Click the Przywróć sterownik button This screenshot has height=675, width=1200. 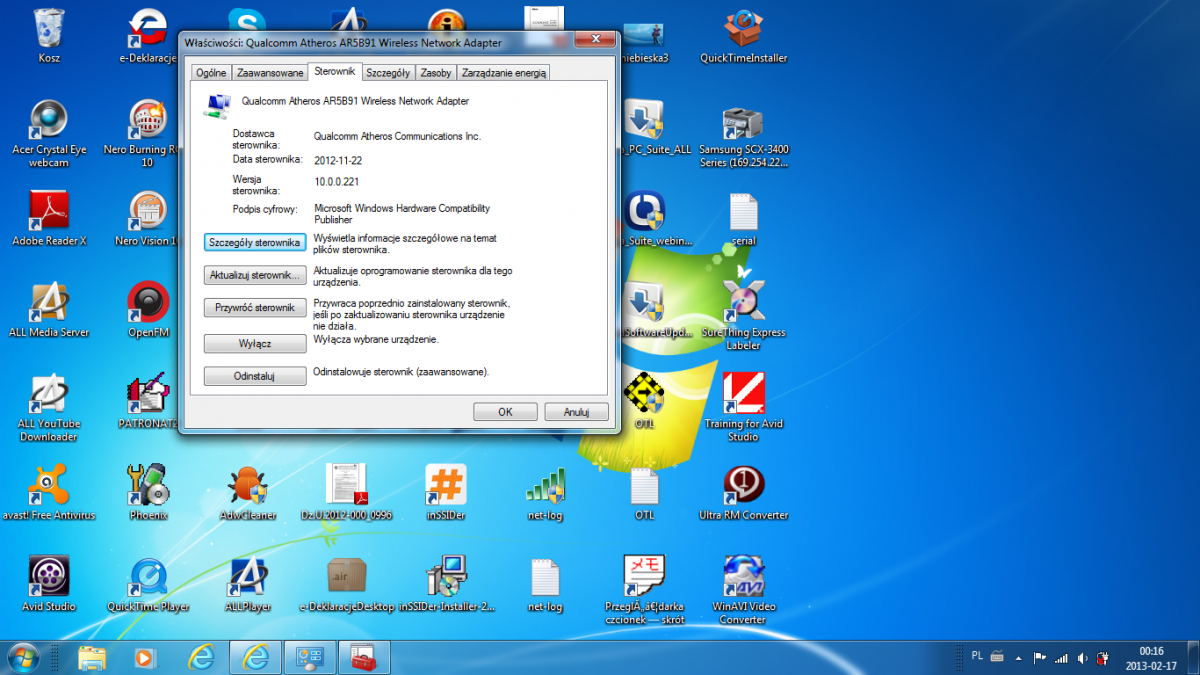[x=255, y=308]
